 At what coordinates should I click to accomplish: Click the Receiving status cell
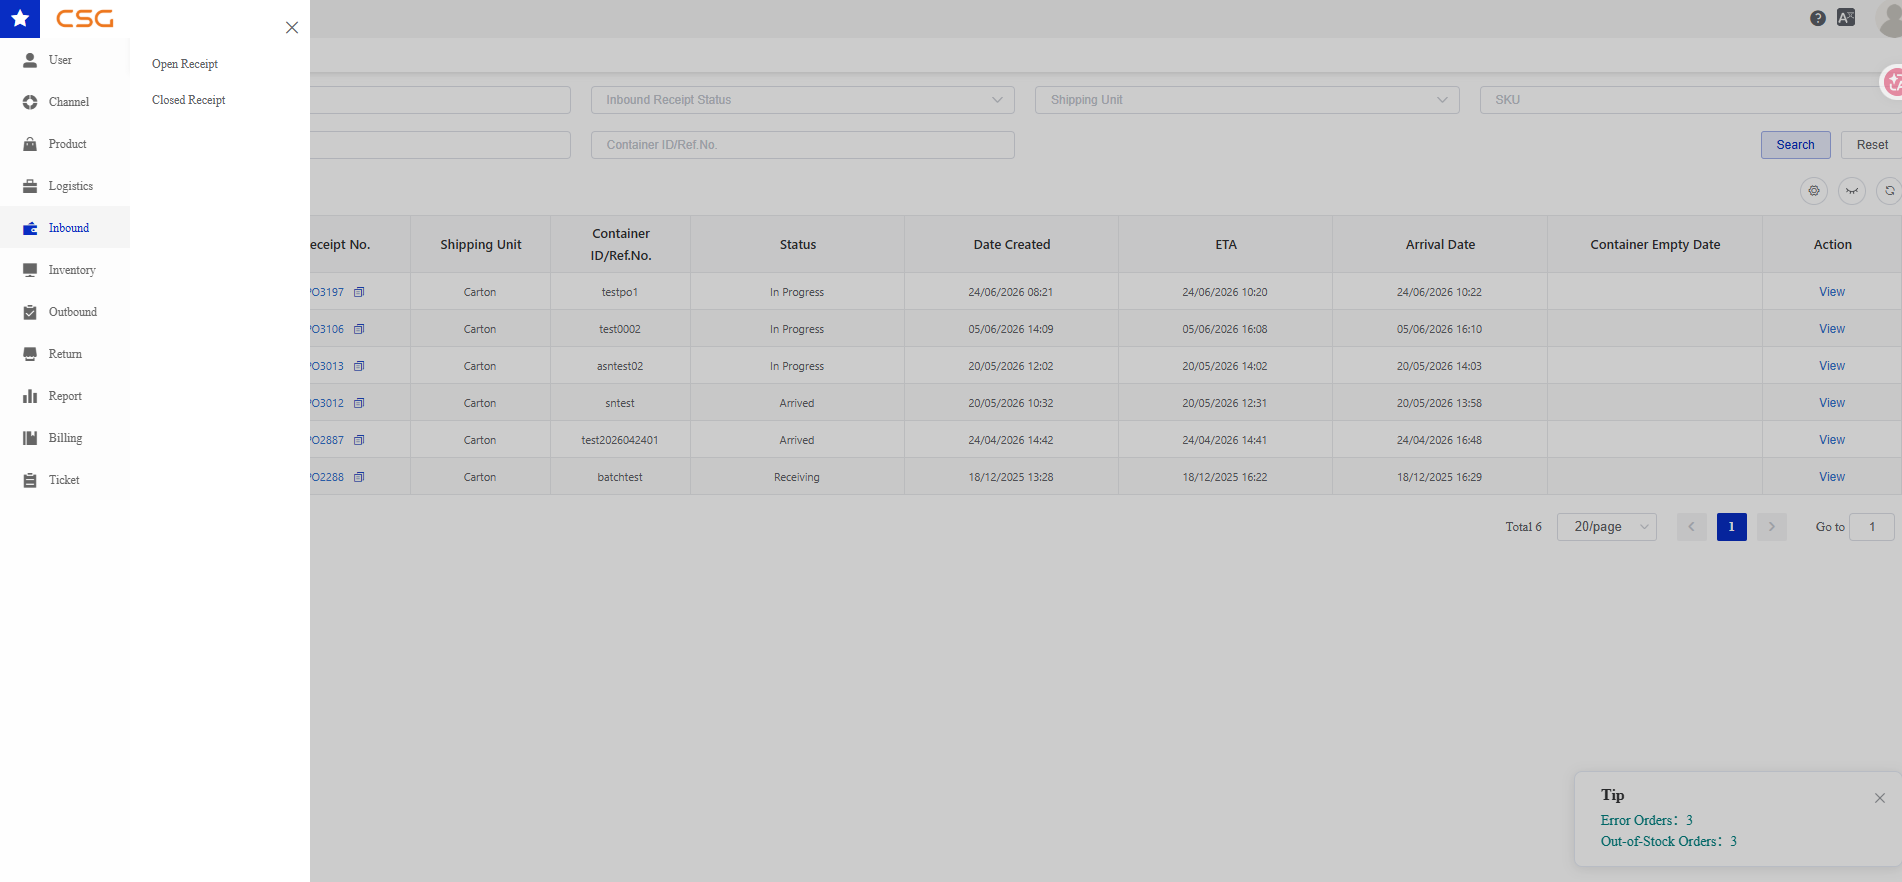click(x=797, y=477)
